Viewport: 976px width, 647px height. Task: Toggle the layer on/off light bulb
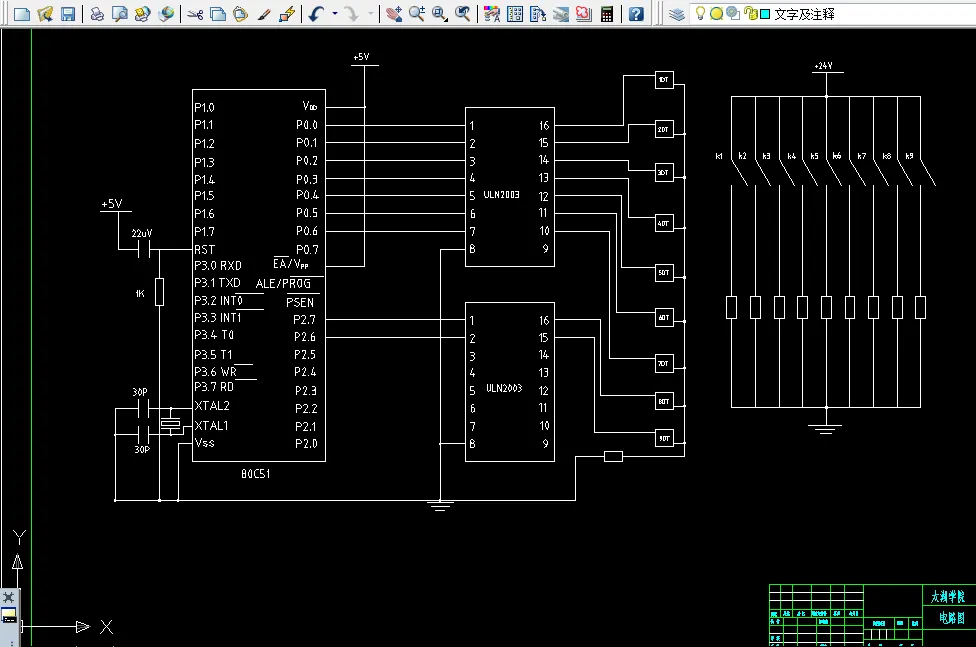tap(700, 13)
